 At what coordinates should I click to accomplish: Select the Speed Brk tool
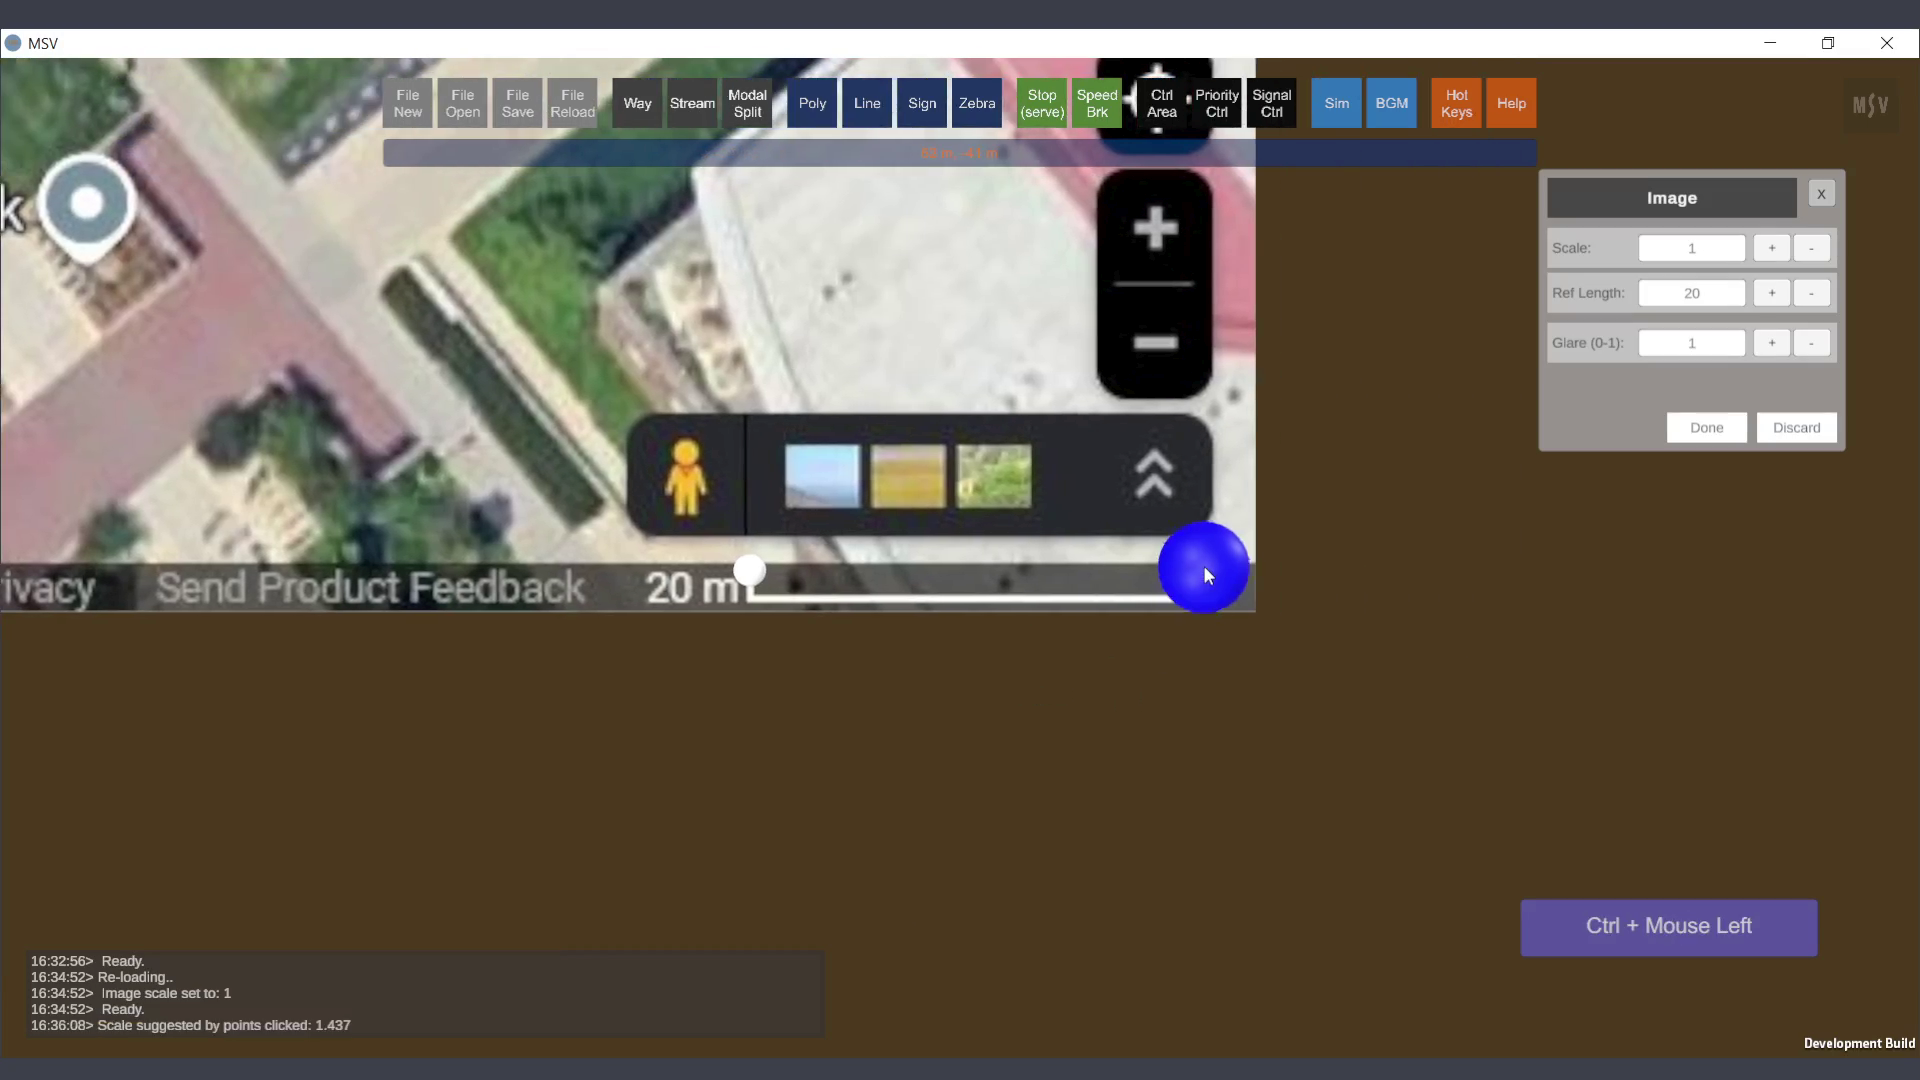1097,103
